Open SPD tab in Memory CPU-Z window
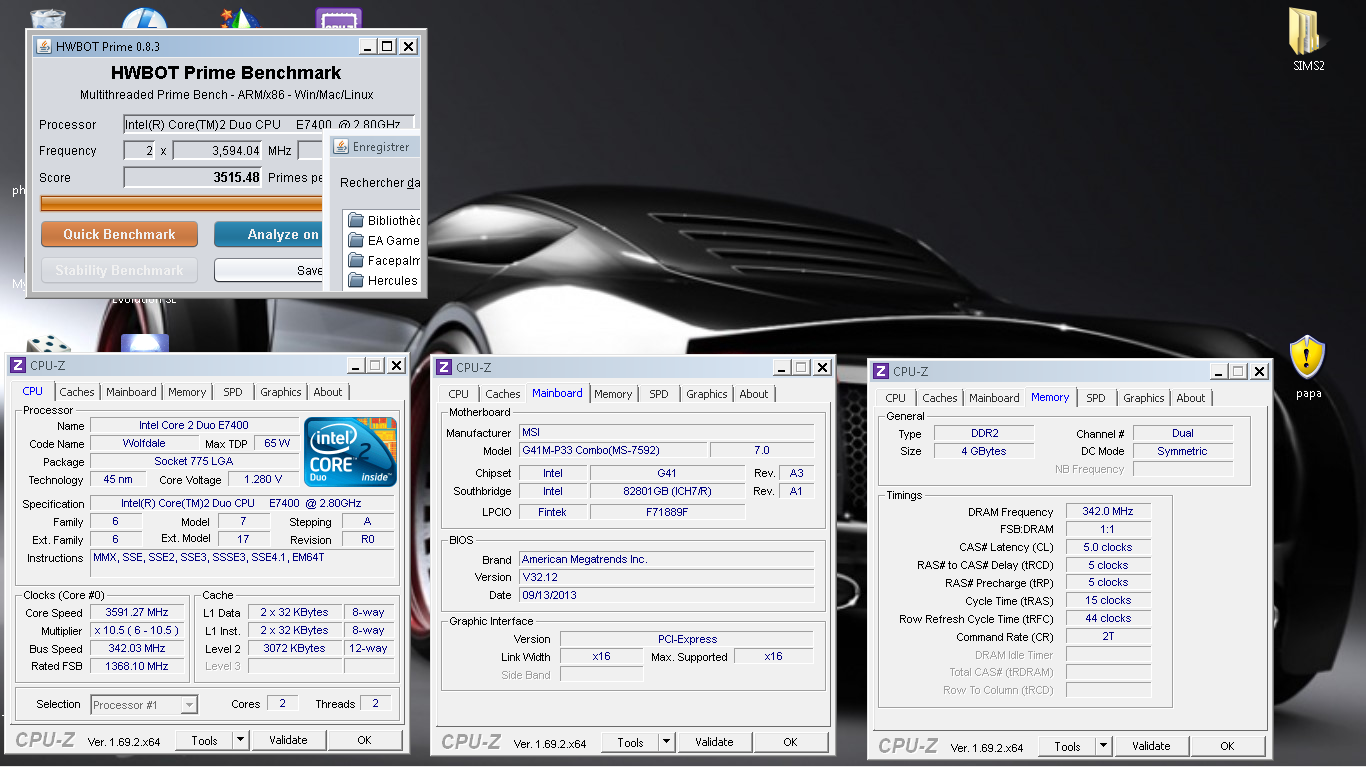This screenshot has width=1366, height=768. pyautogui.click(x=1096, y=398)
